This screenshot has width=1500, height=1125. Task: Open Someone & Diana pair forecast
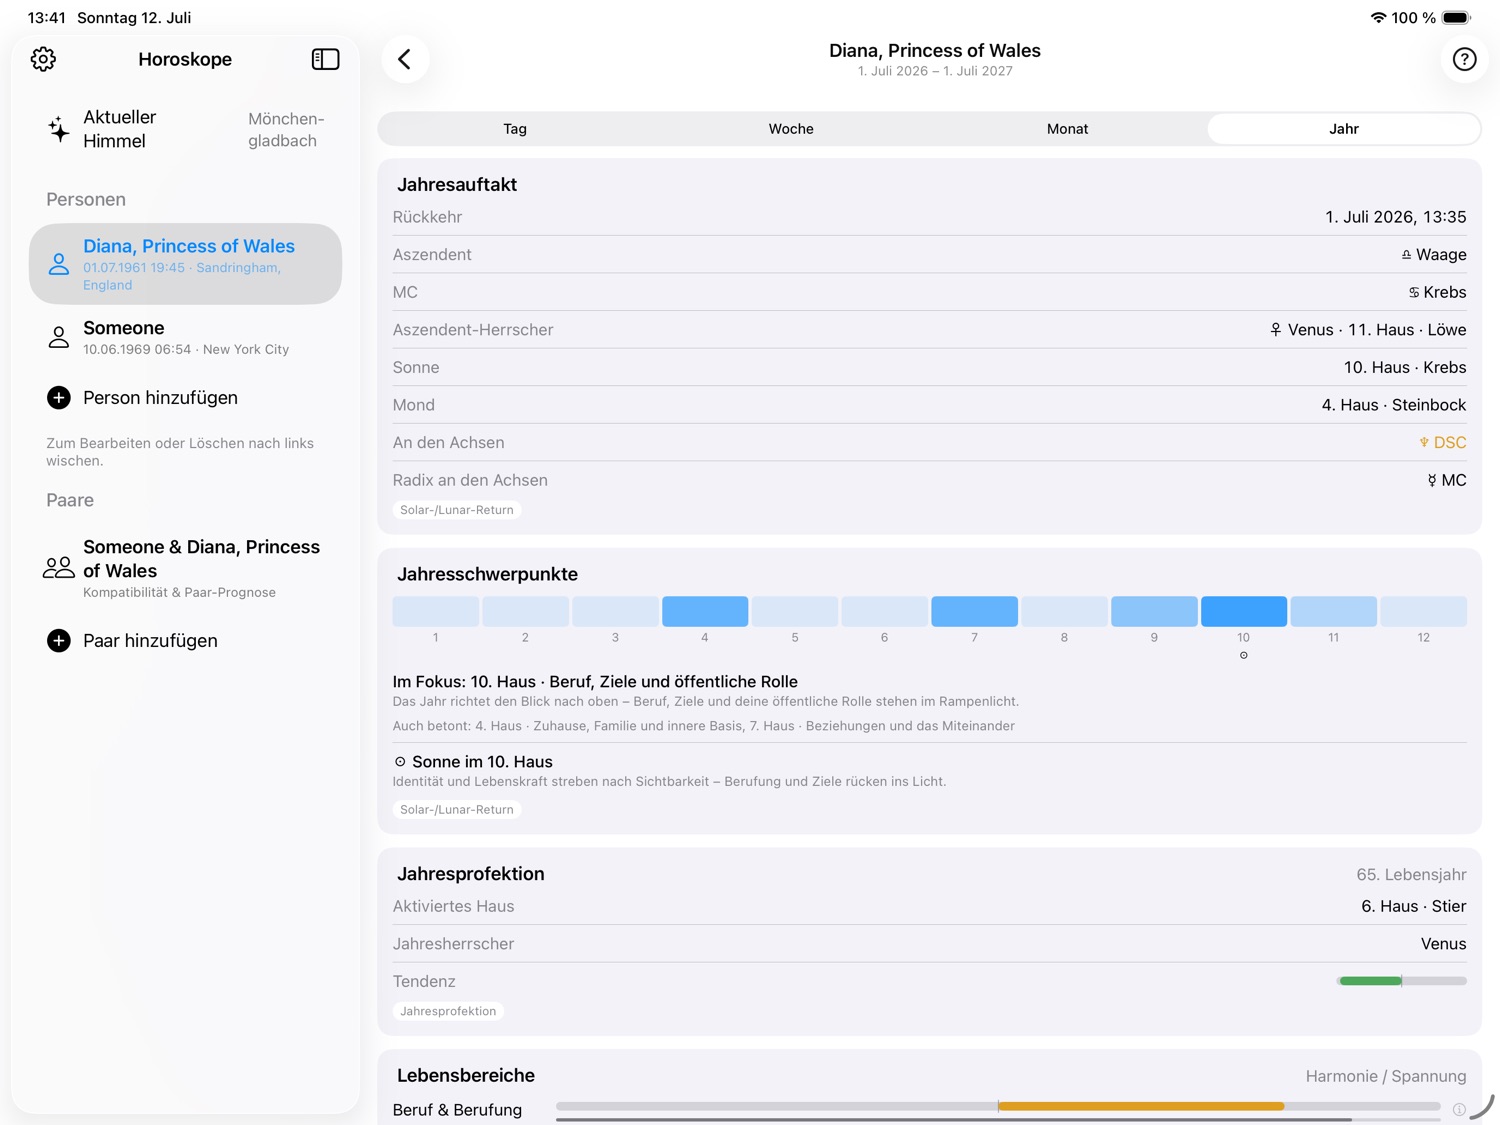click(185, 567)
